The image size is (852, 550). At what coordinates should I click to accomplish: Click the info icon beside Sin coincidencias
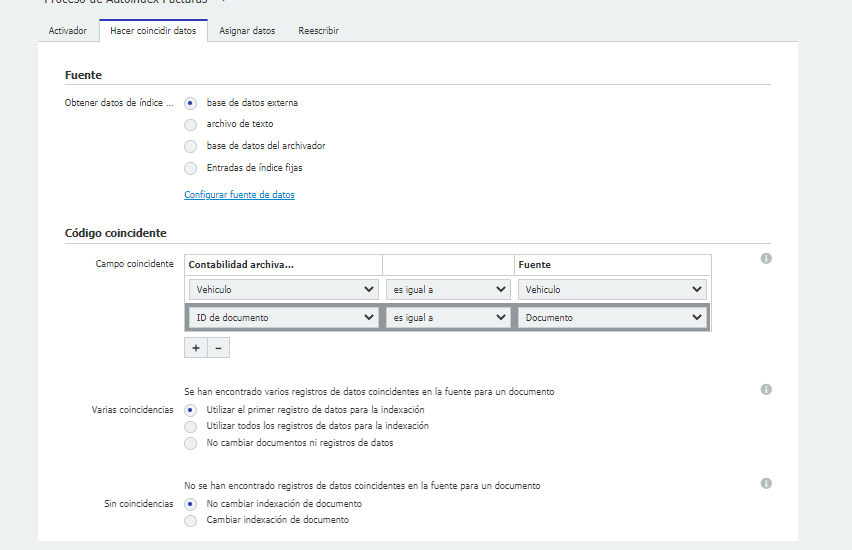coord(766,483)
